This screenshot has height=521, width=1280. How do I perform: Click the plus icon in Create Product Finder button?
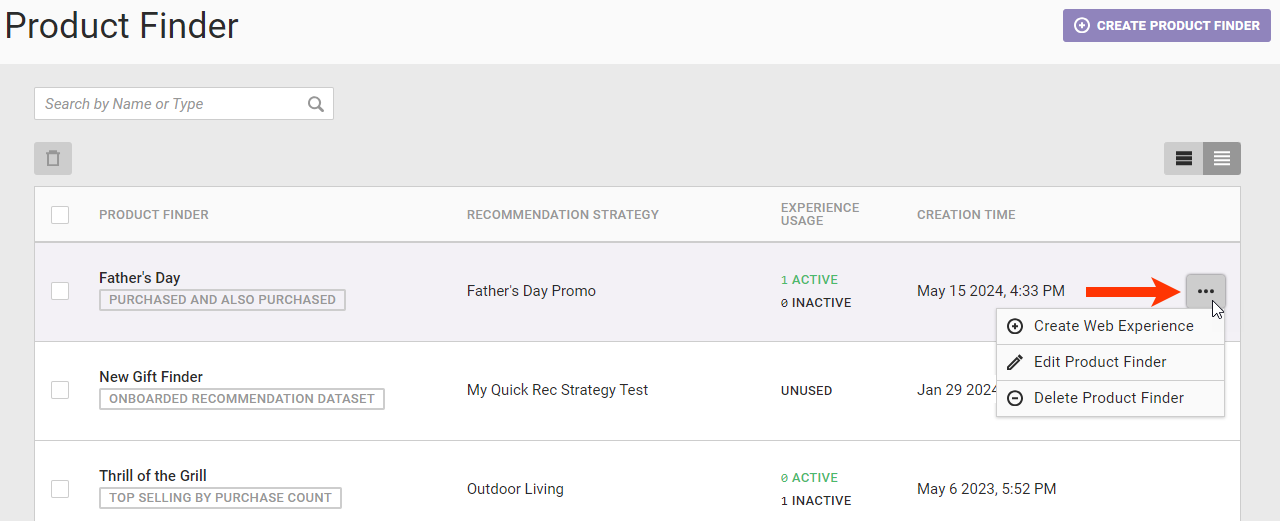point(1082,26)
